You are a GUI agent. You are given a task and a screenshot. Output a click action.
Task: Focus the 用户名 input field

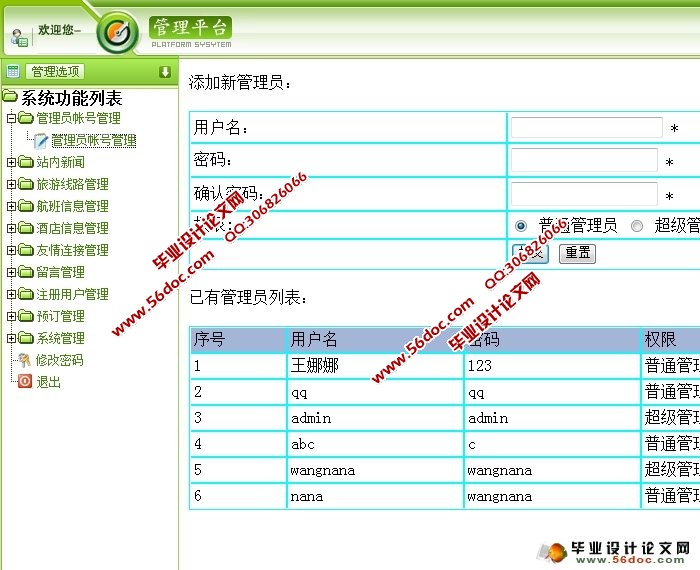click(x=586, y=127)
